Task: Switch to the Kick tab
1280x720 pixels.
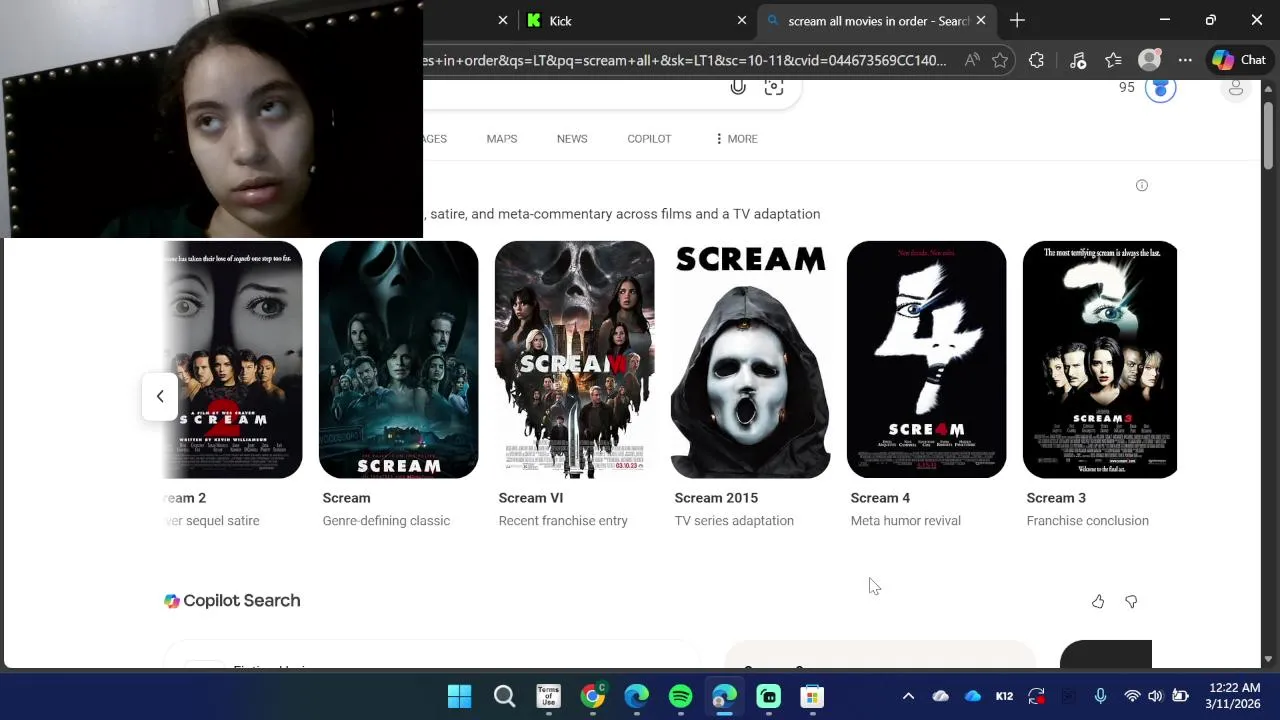Action: pyautogui.click(x=638, y=20)
